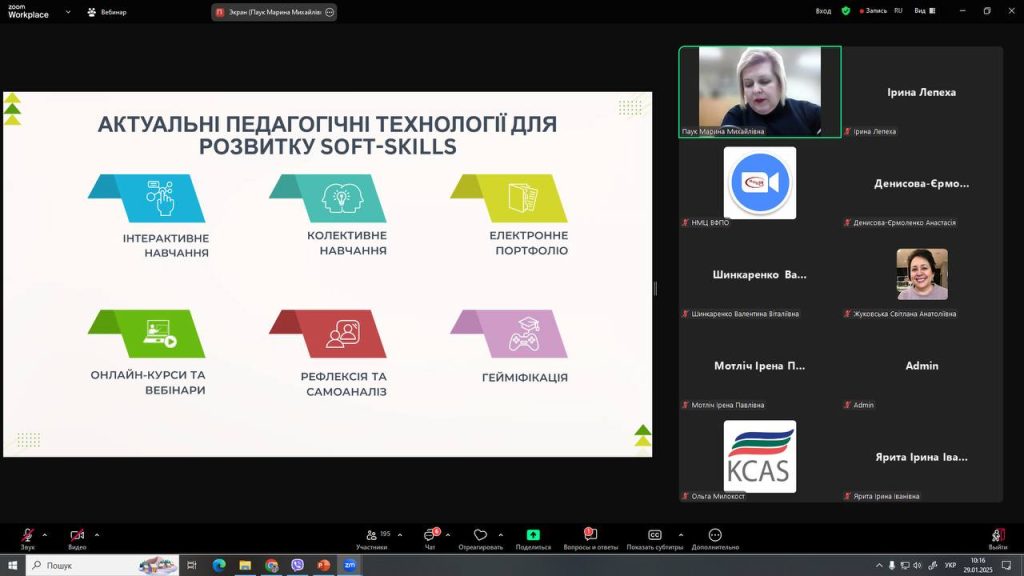Image resolution: width=1024 pixels, height=576 pixels.
Task: Select the Вебинар tab in title bar
Action: 107,12
